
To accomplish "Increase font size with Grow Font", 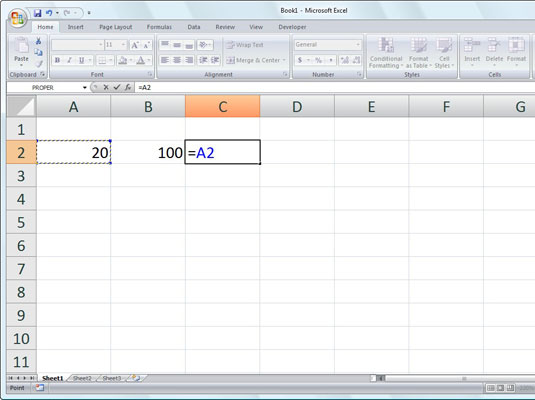I will coord(135,45).
